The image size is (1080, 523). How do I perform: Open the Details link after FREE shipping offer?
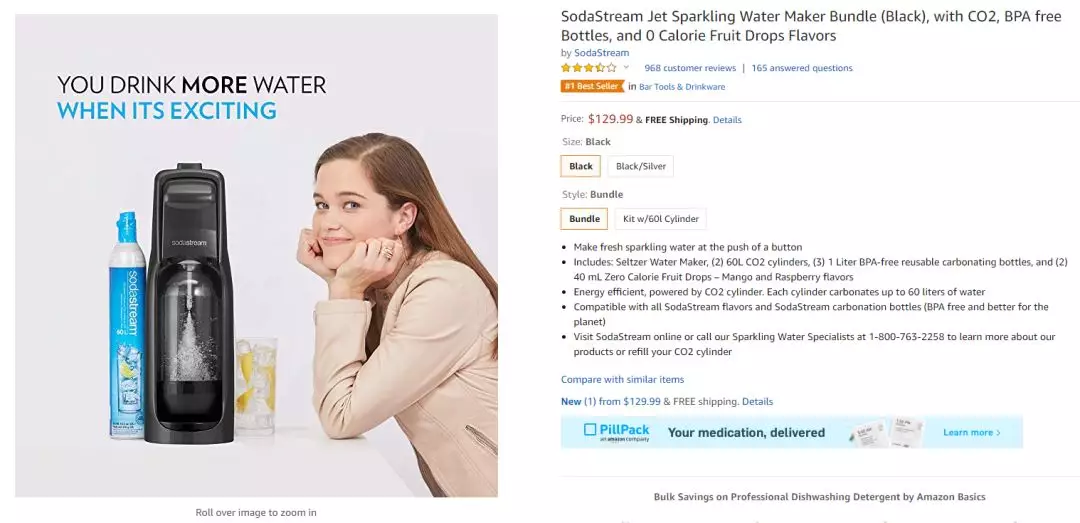tap(758, 402)
